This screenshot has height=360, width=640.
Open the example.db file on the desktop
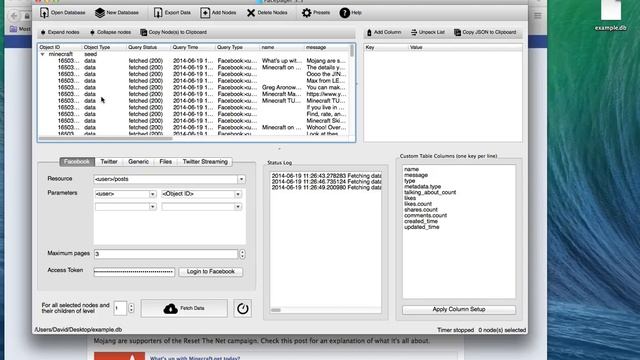pos(611,16)
